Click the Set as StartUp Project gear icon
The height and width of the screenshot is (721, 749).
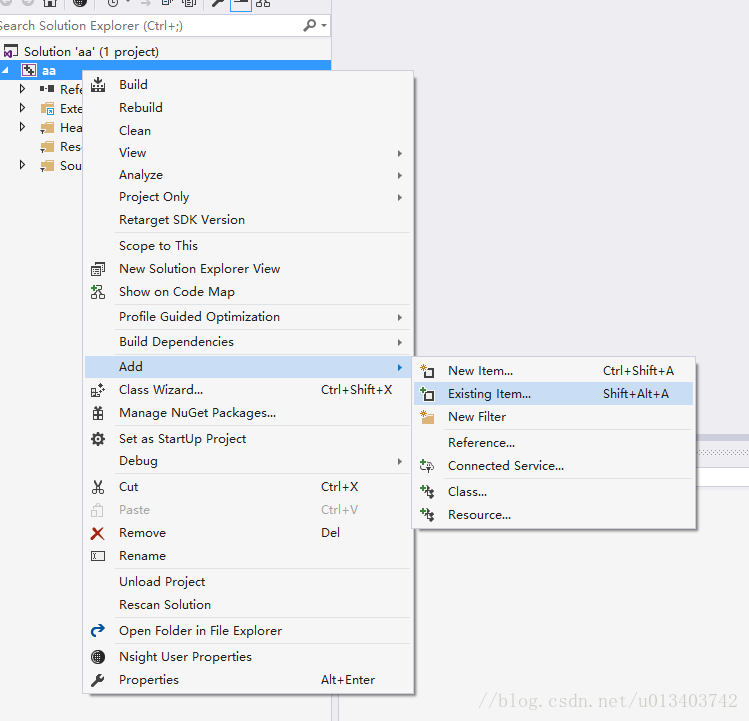coord(98,439)
